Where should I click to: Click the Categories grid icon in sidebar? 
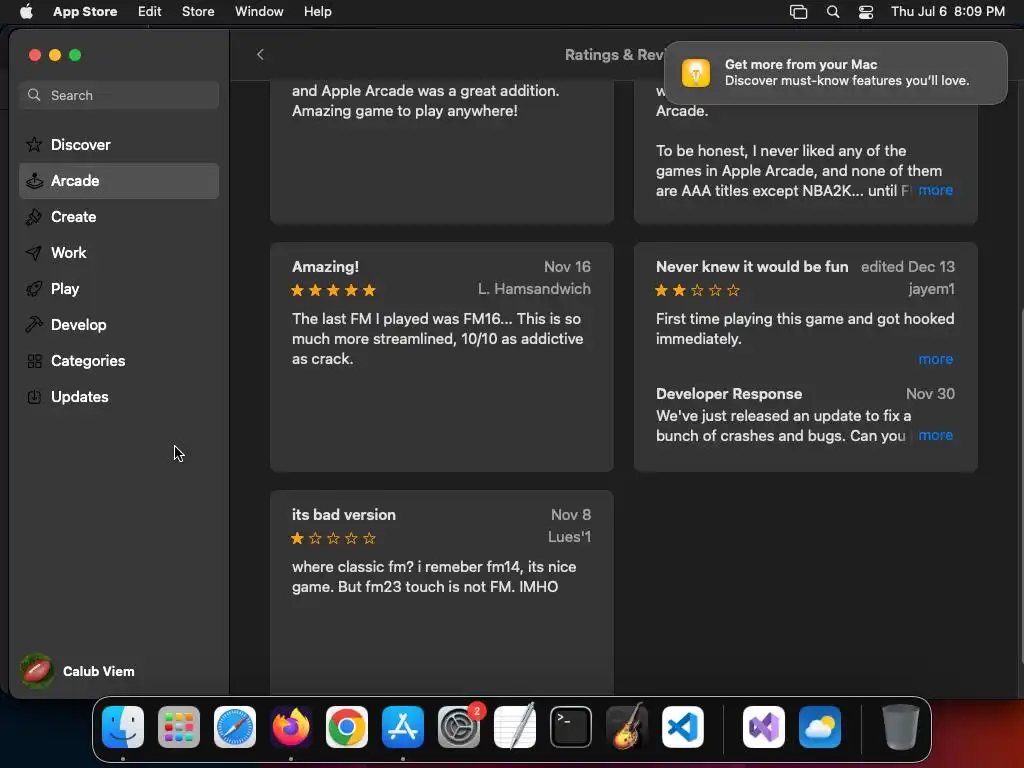[34, 360]
